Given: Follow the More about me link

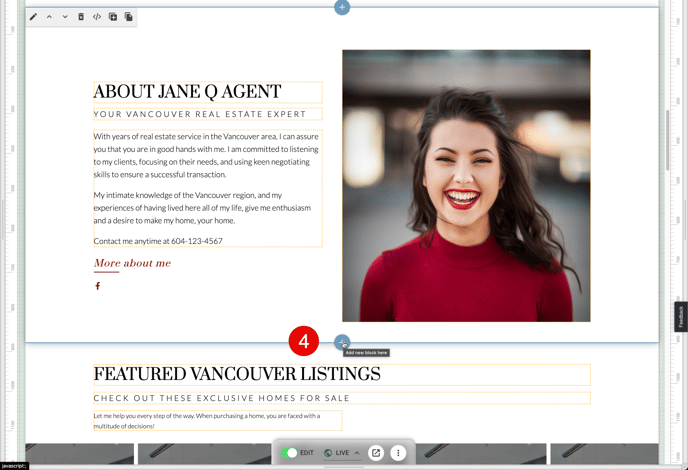Looking at the screenshot, I should pyautogui.click(x=132, y=263).
